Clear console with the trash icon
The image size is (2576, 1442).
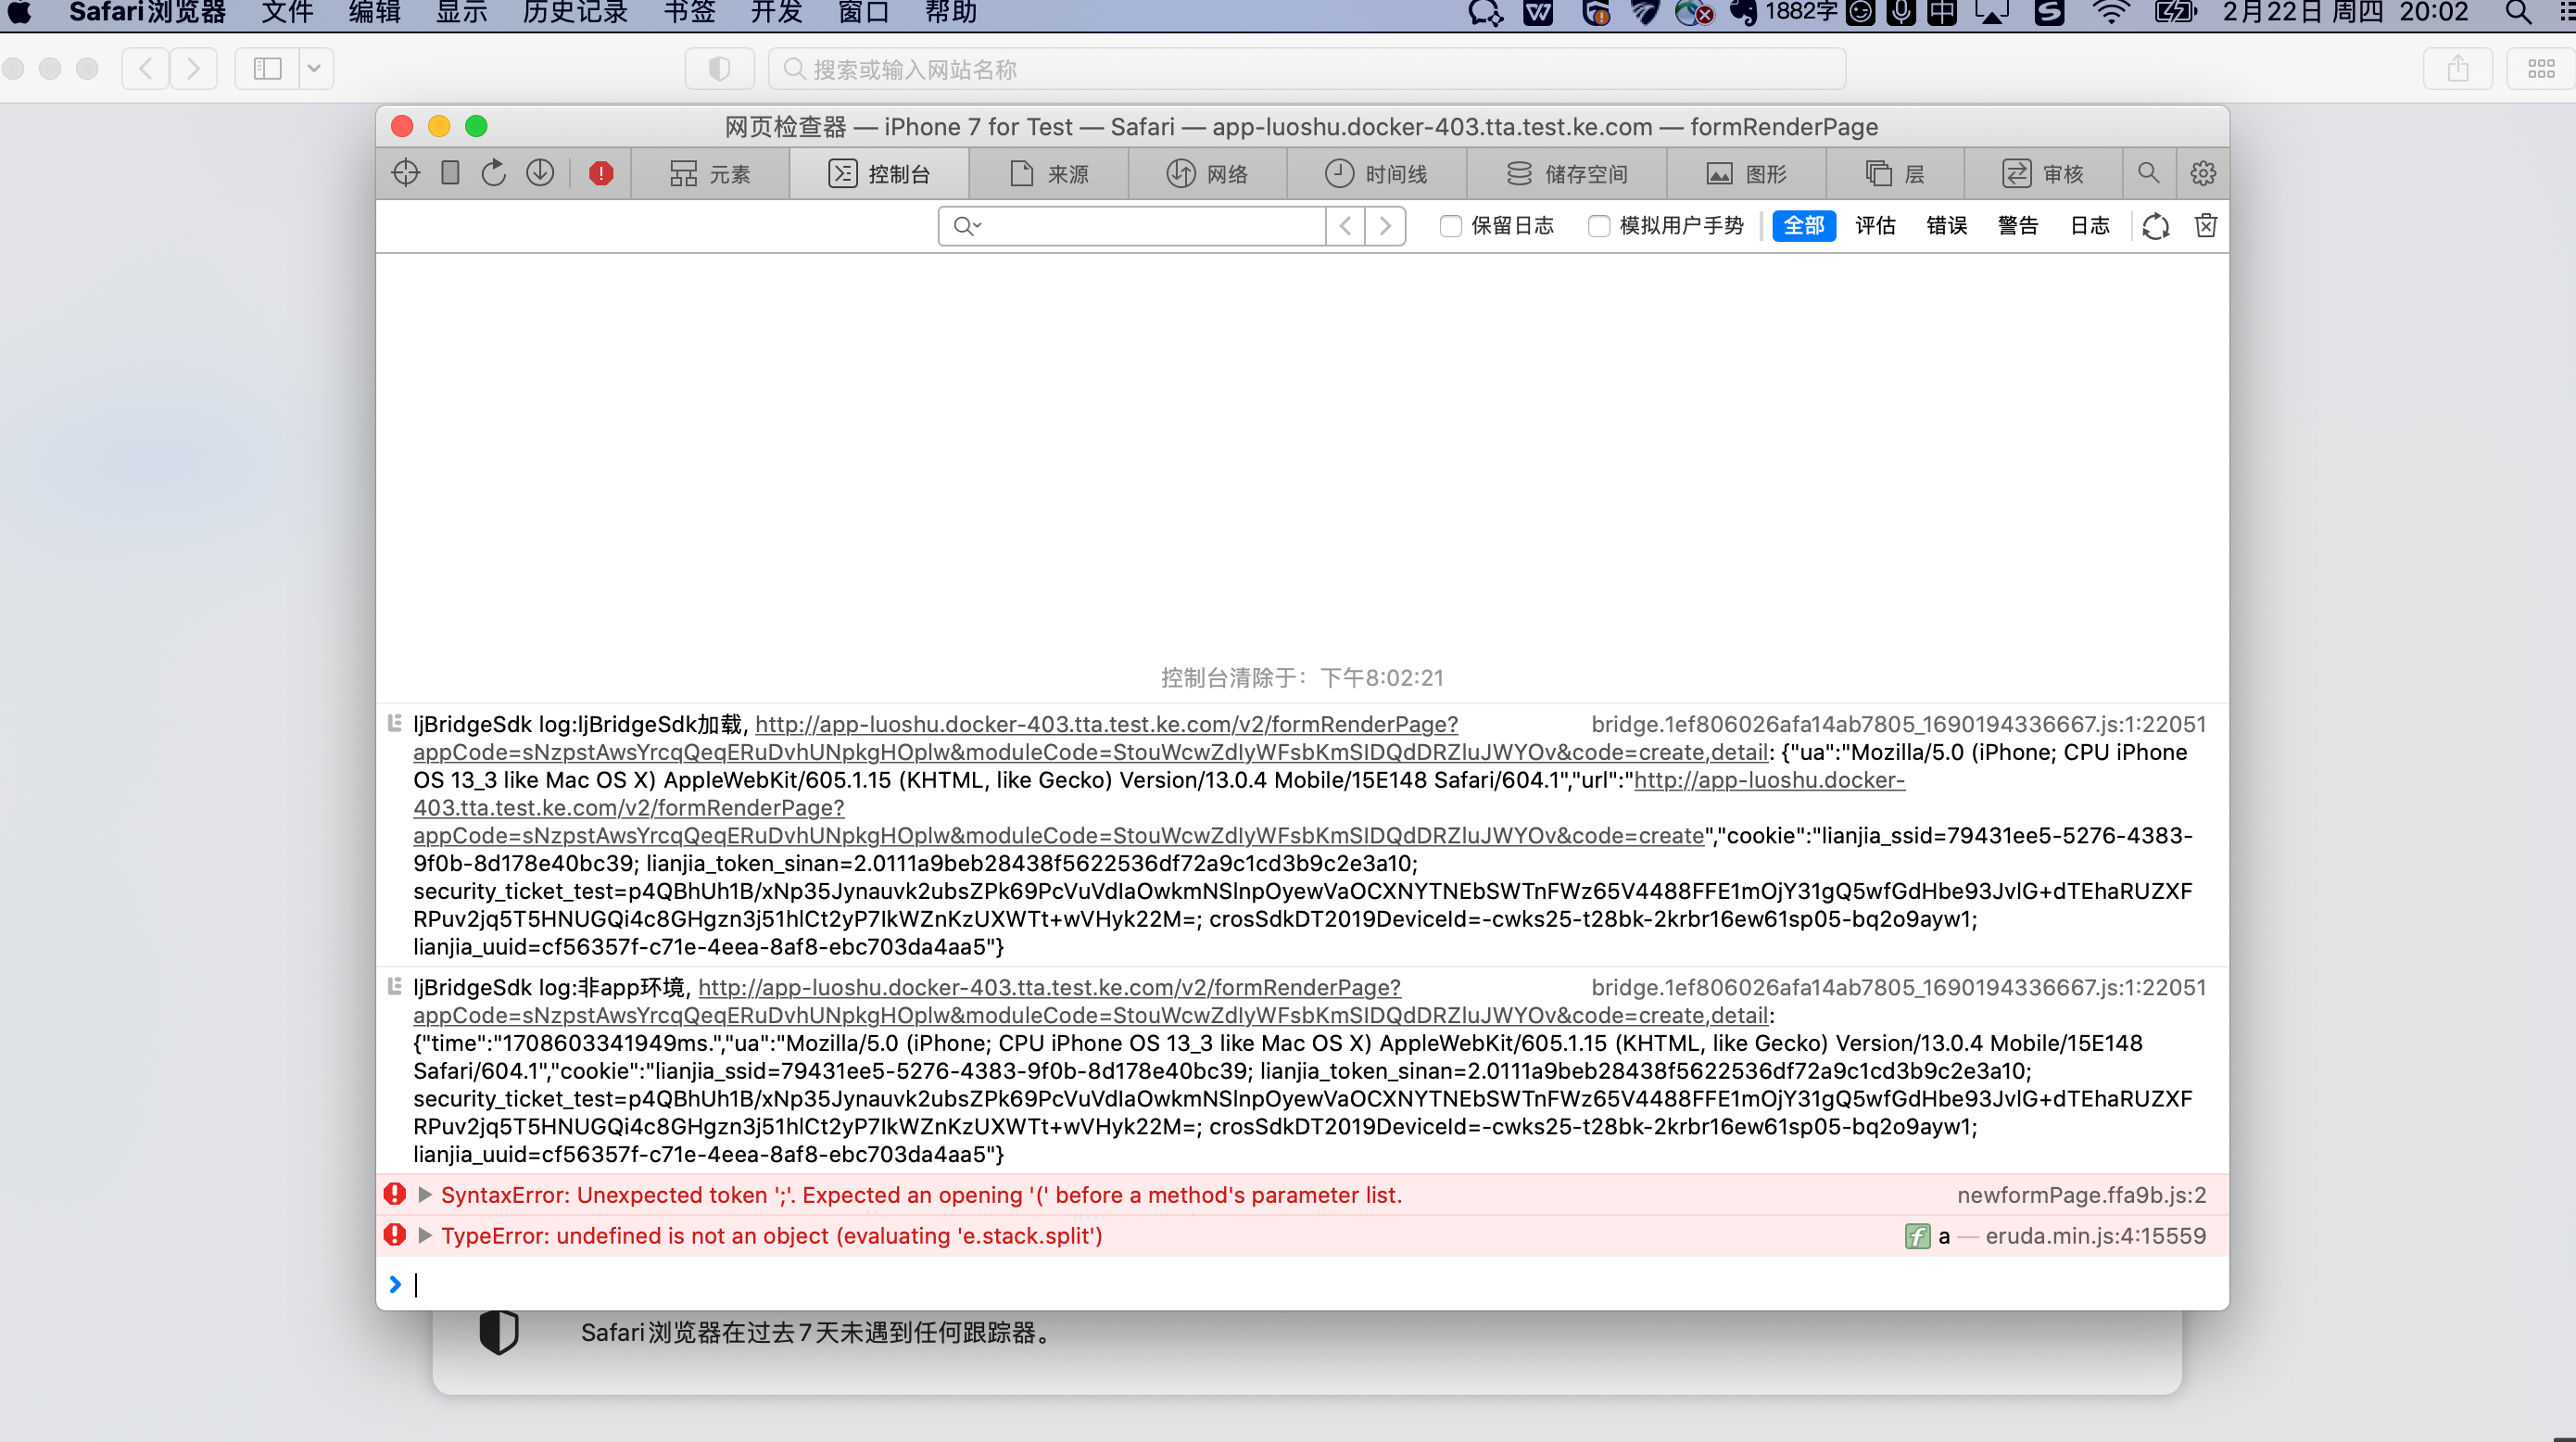pos(2205,226)
